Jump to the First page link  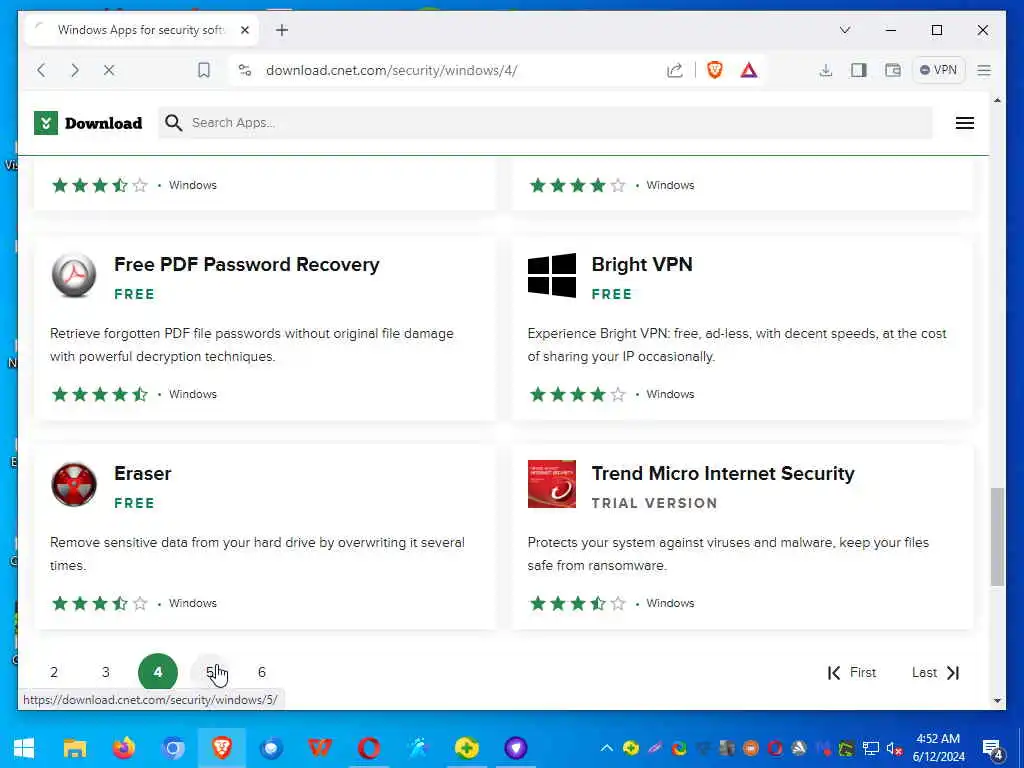tap(852, 673)
